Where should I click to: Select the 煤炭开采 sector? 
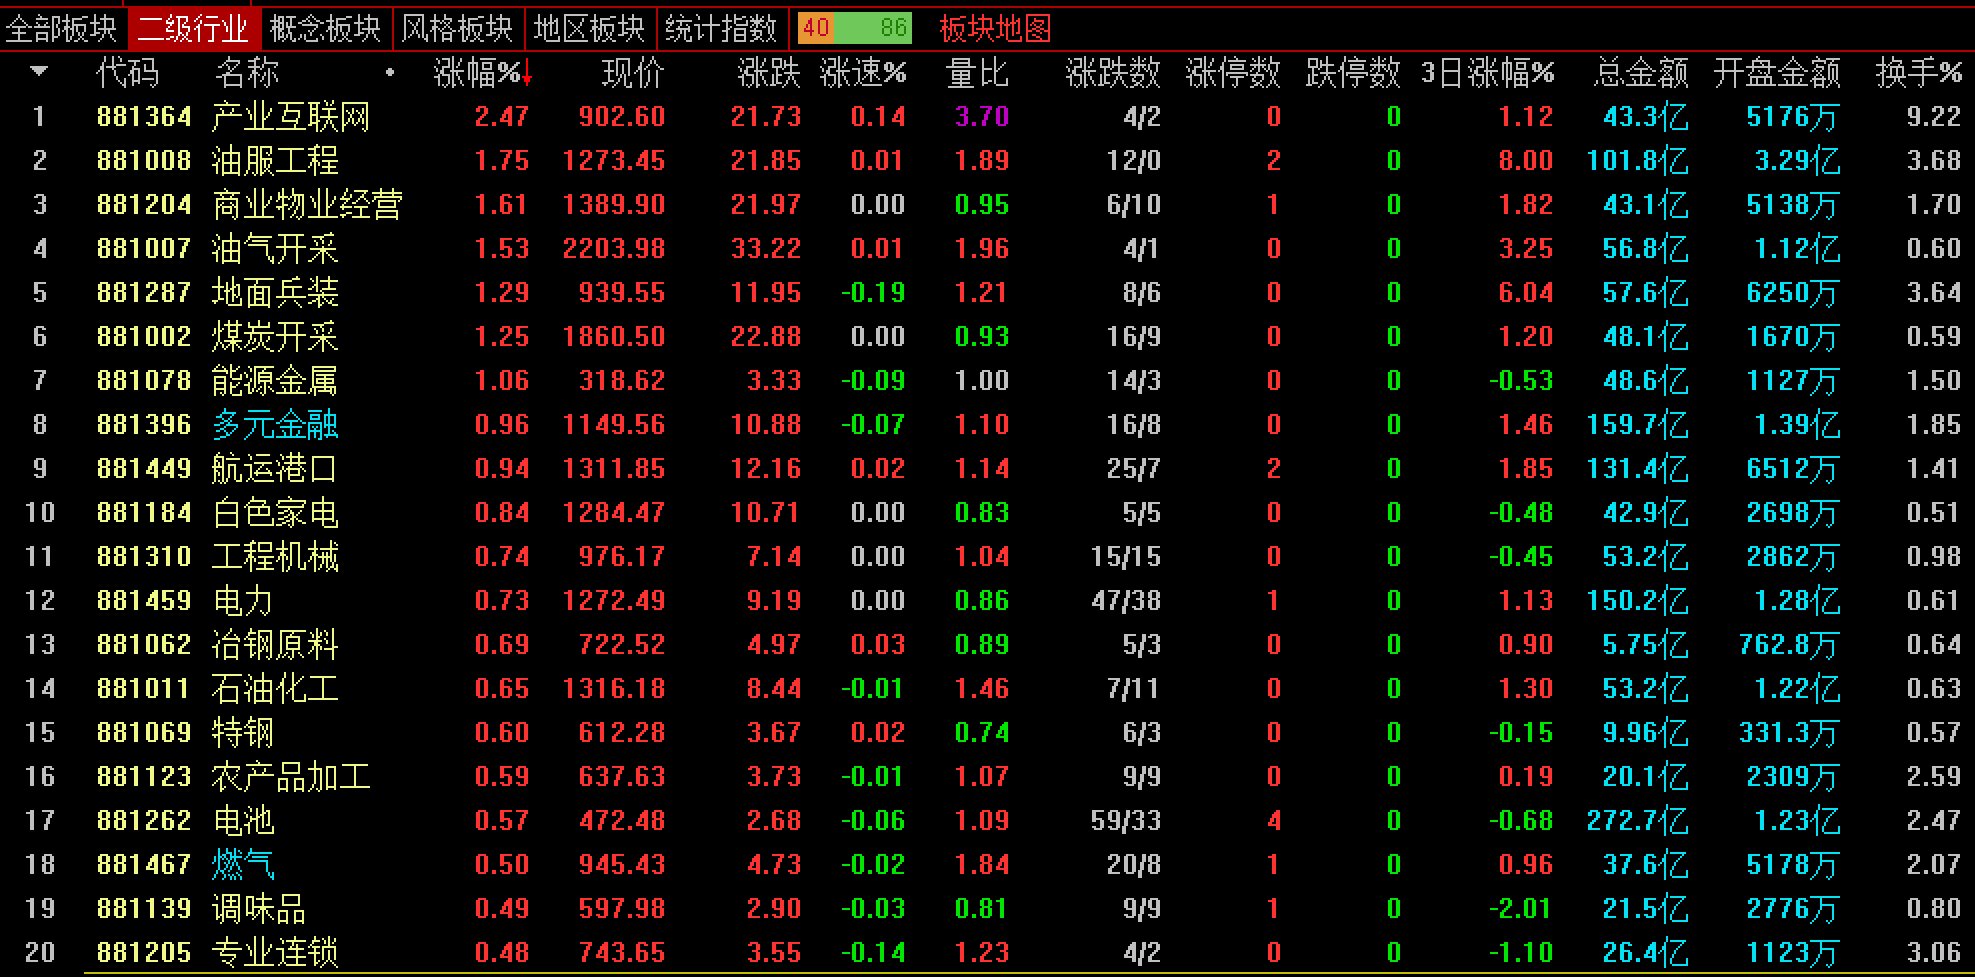(275, 337)
